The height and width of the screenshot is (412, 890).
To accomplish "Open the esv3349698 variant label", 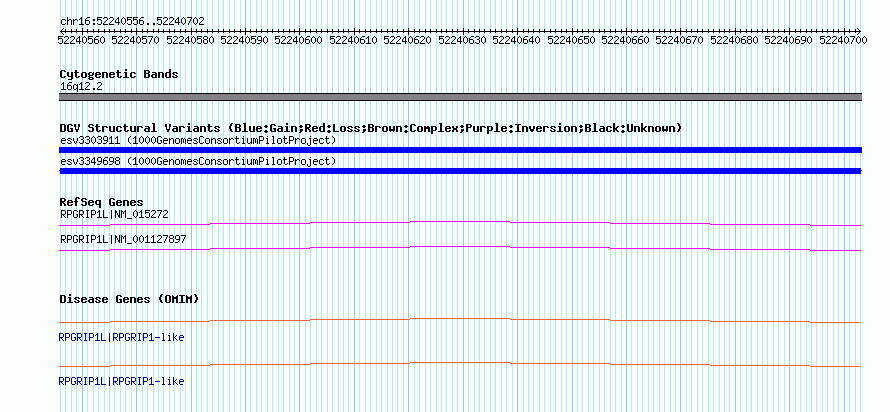I will [198, 162].
